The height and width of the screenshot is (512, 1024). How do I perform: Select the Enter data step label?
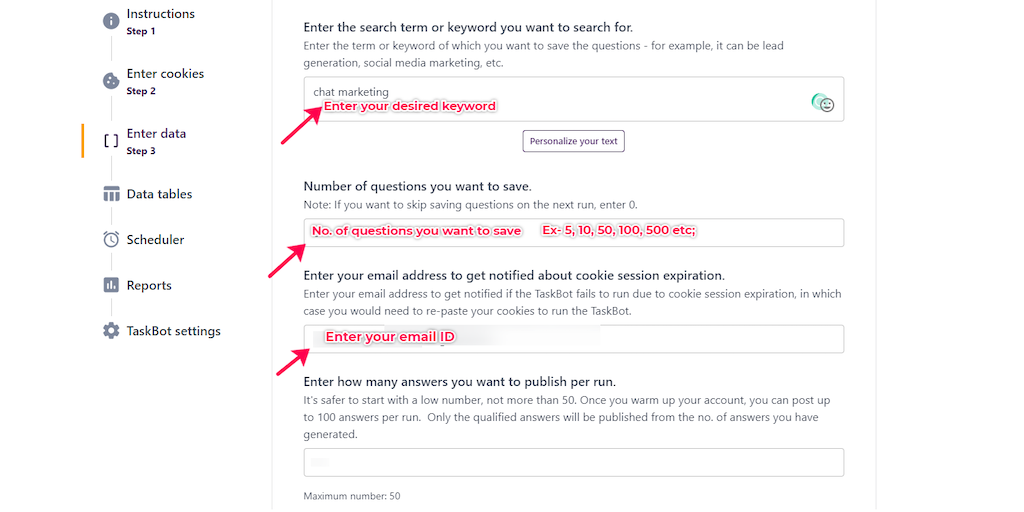[156, 134]
